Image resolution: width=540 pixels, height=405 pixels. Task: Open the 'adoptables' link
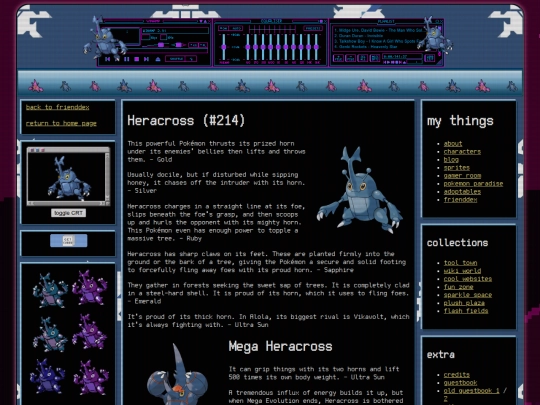(x=462, y=191)
